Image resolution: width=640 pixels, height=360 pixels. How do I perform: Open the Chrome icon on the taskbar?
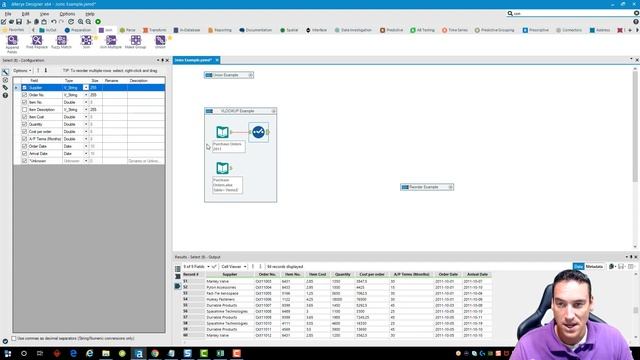coord(155,353)
